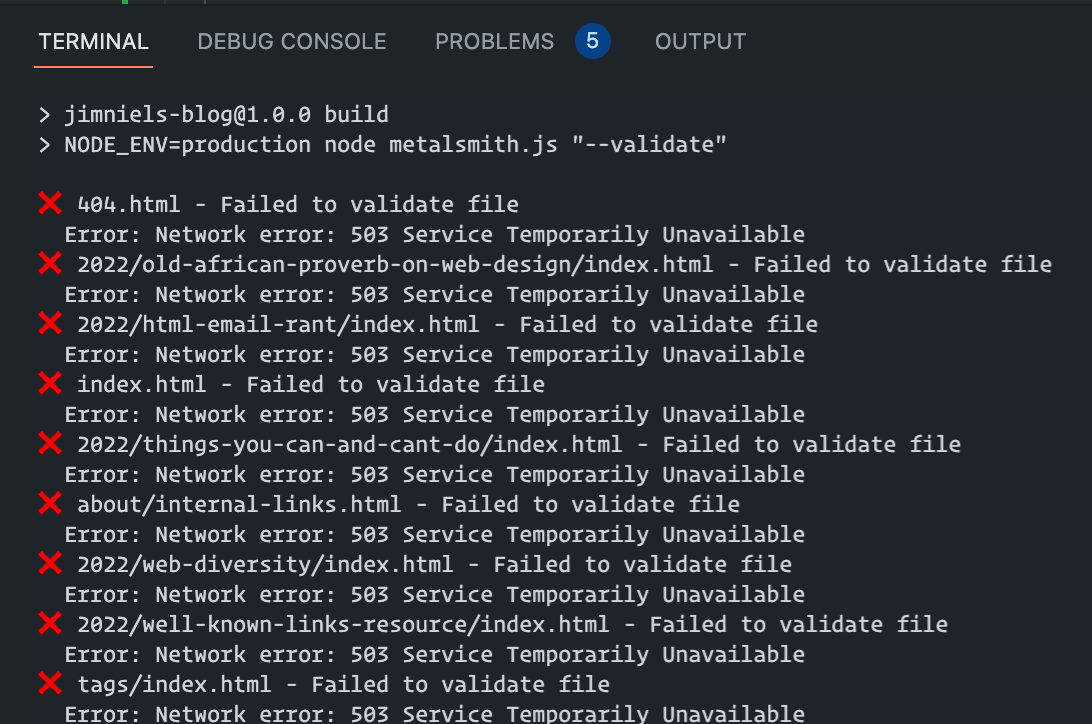Click the error icon beside about/internal-links.html
Screen dimensions: 1092x724
click(50, 503)
